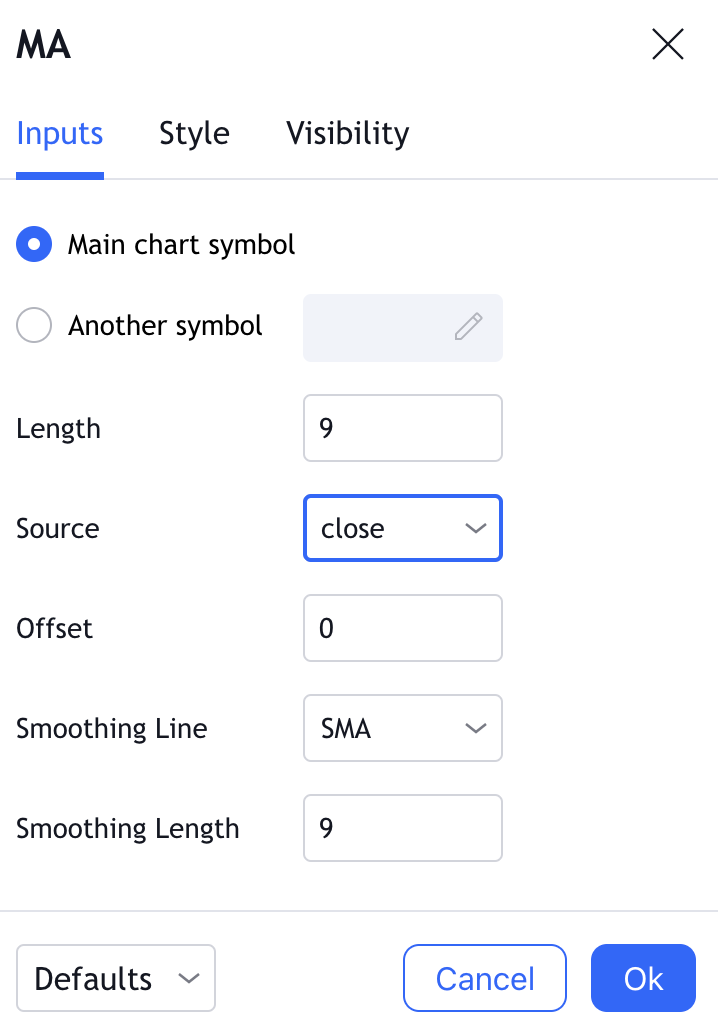Confirm settings with the Ok button
Image resolution: width=718 pixels, height=1032 pixels.
click(x=643, y=978)
